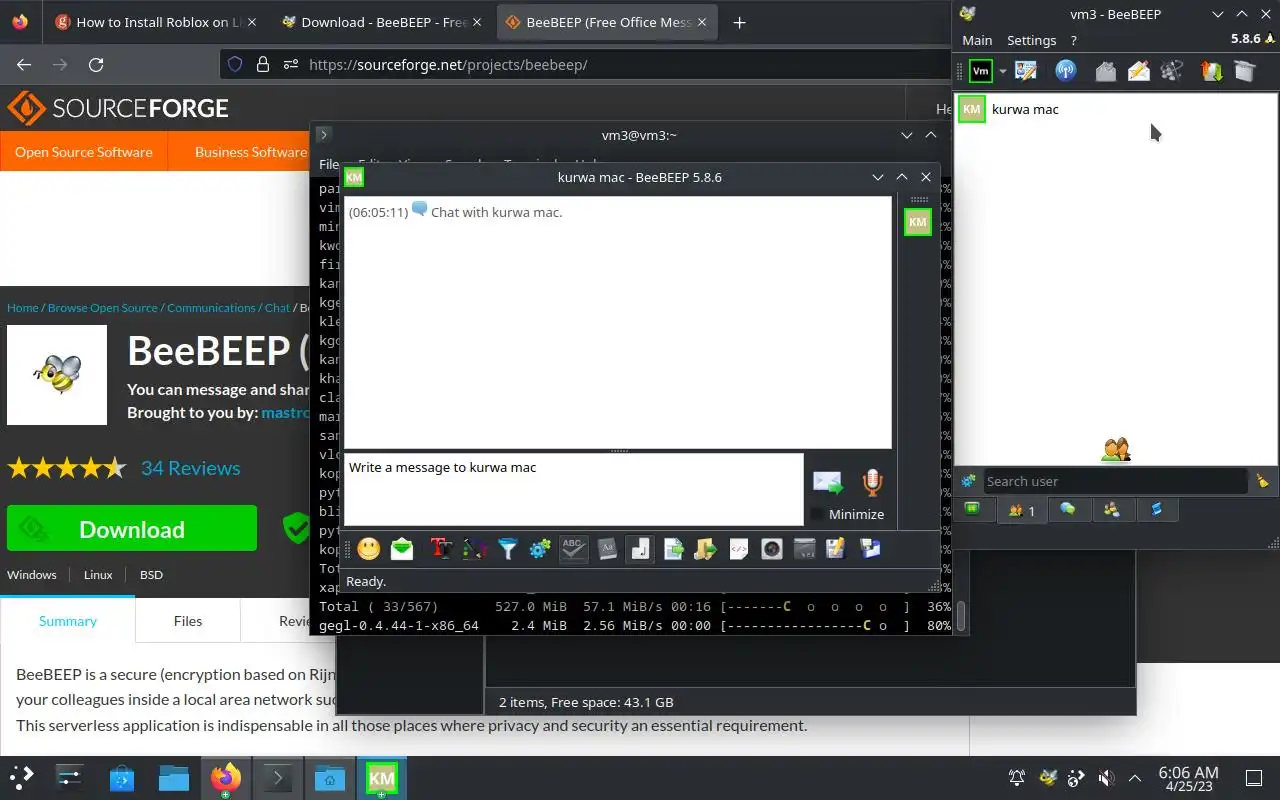Click the Business Software nav link
The width and height of the screenshot is (1280, 800).
[250, 152]
